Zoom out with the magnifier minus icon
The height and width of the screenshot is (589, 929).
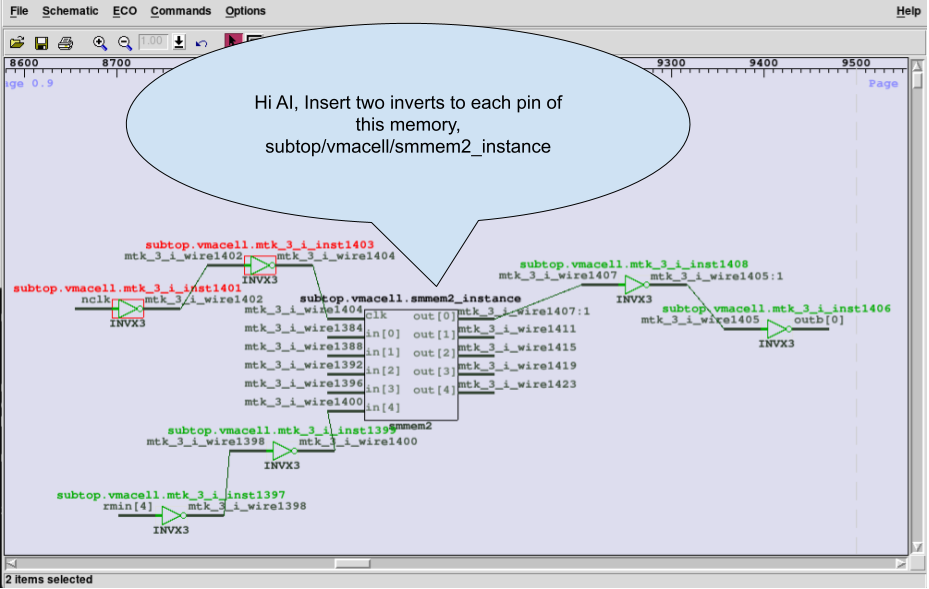click(125, 43)
